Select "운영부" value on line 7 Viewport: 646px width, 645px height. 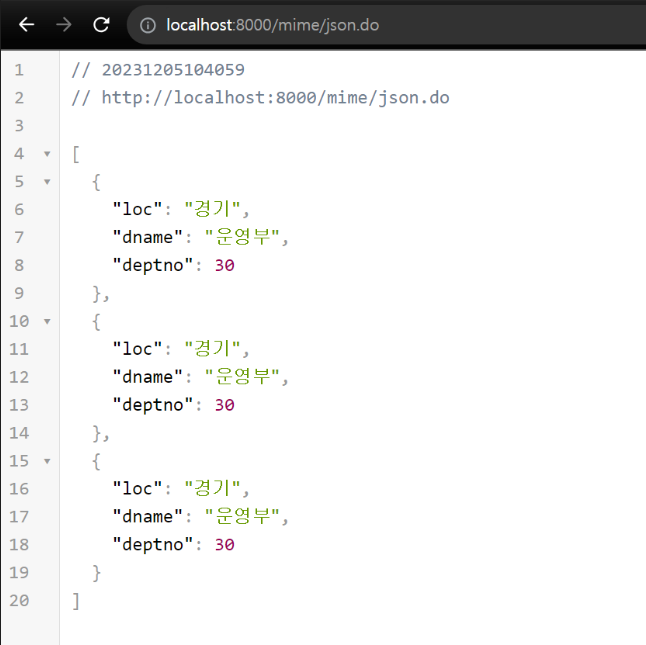click(x=243, y=237)
